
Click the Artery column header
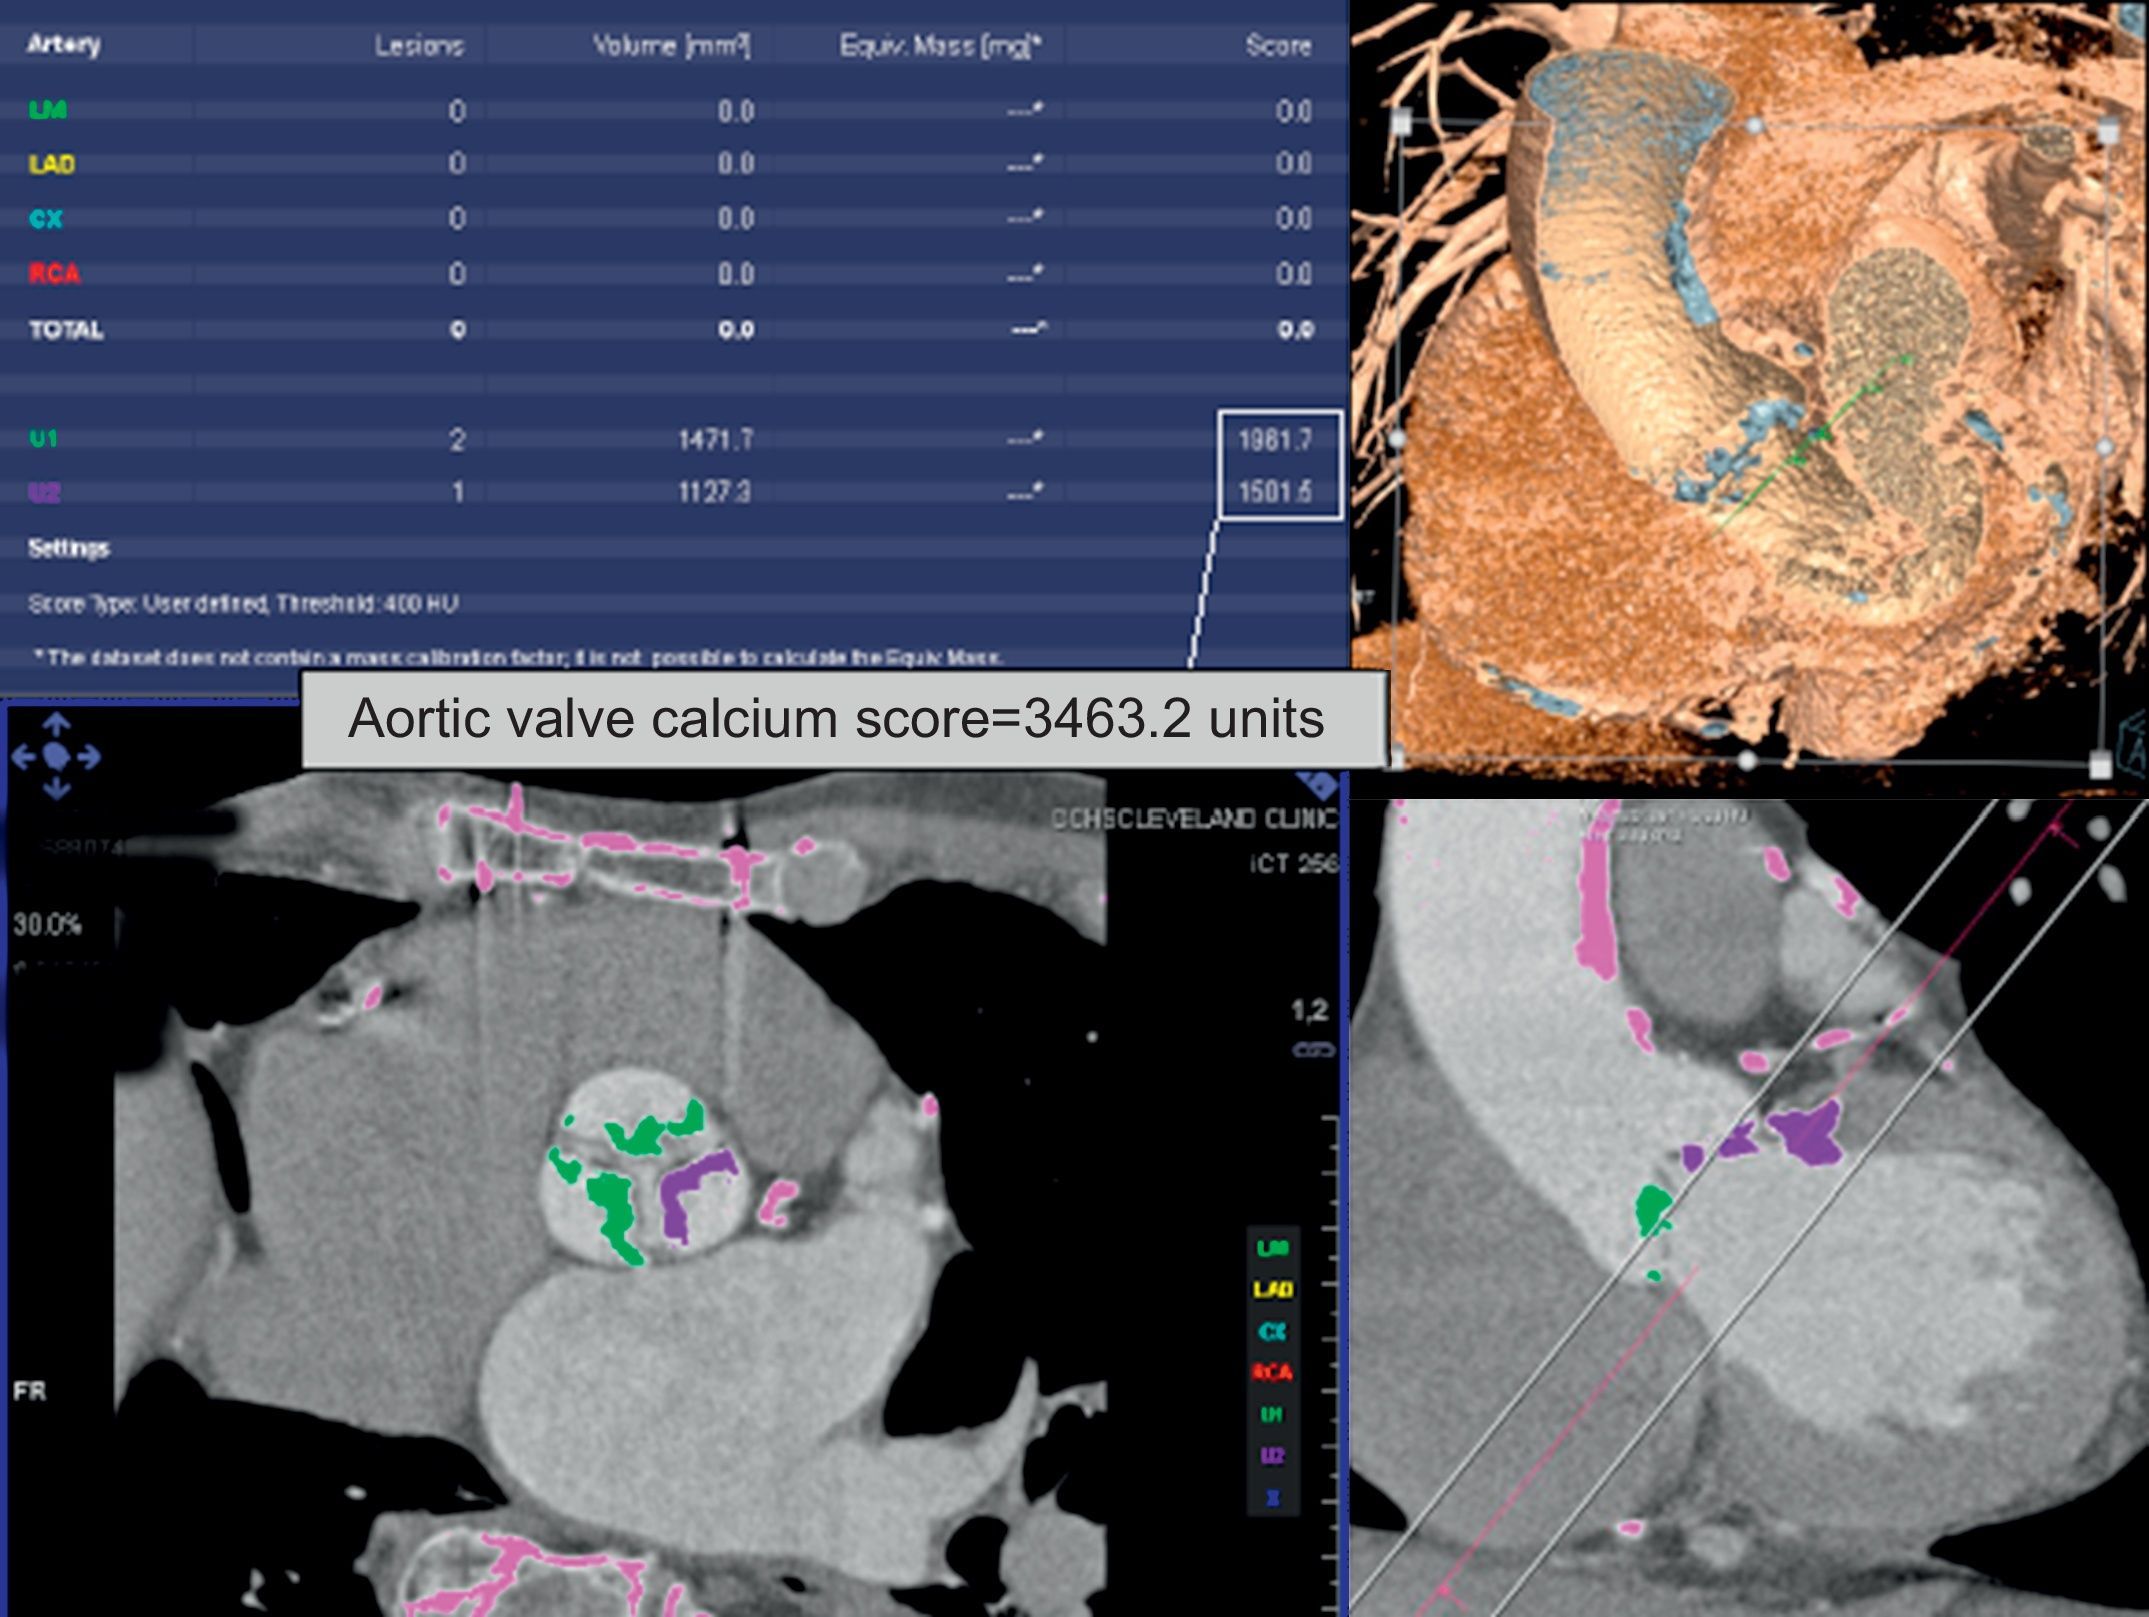[63, 45]
